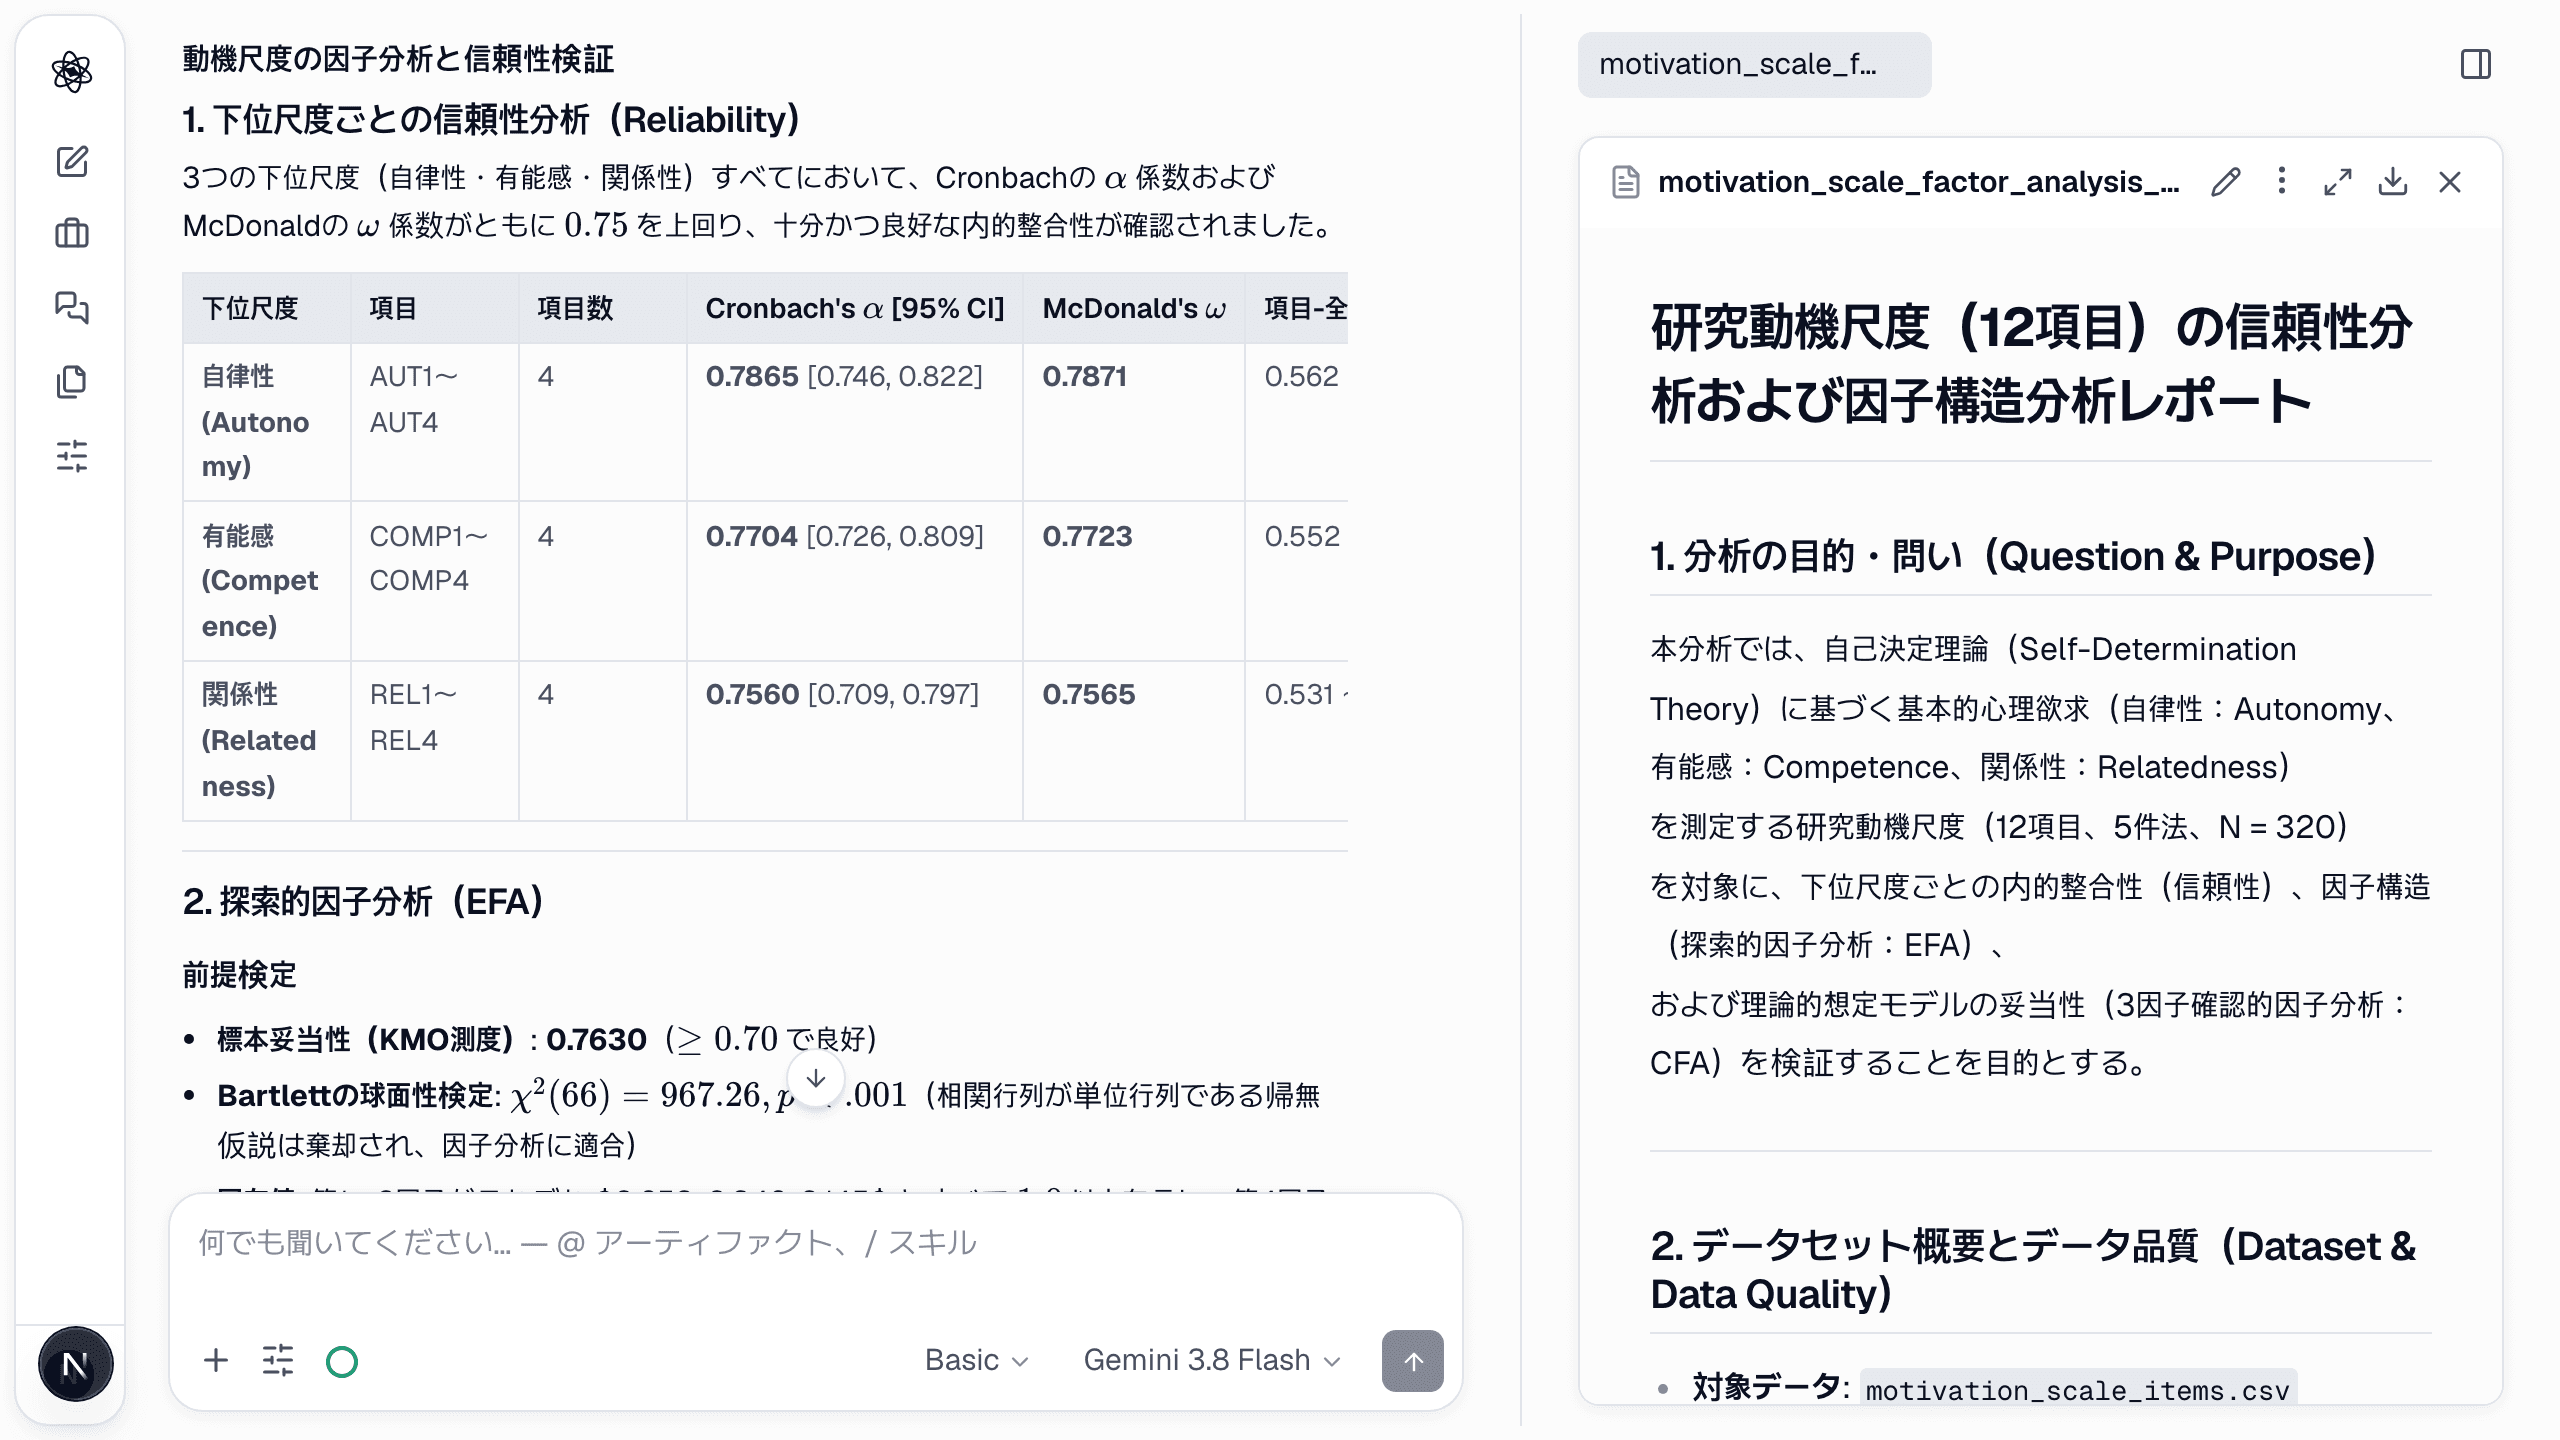Click the motivation_scale_items.csv code text
2560x1440 pixels.
[2077, 1390]
